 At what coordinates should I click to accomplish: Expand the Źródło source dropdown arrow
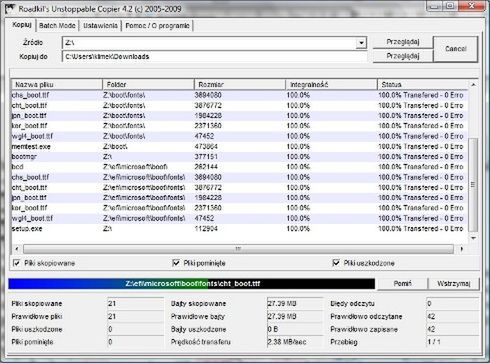[x=361, y=43]
